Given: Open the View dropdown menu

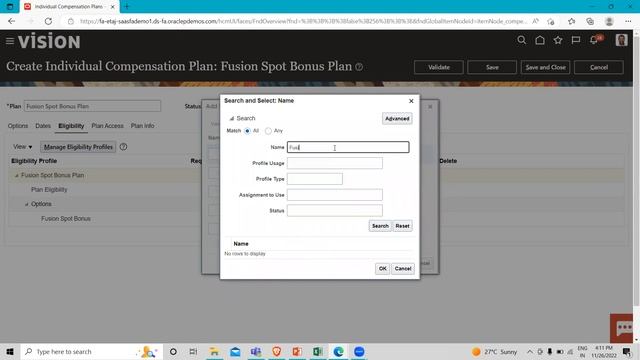Looking at the screenshot, I should point(22,147).
